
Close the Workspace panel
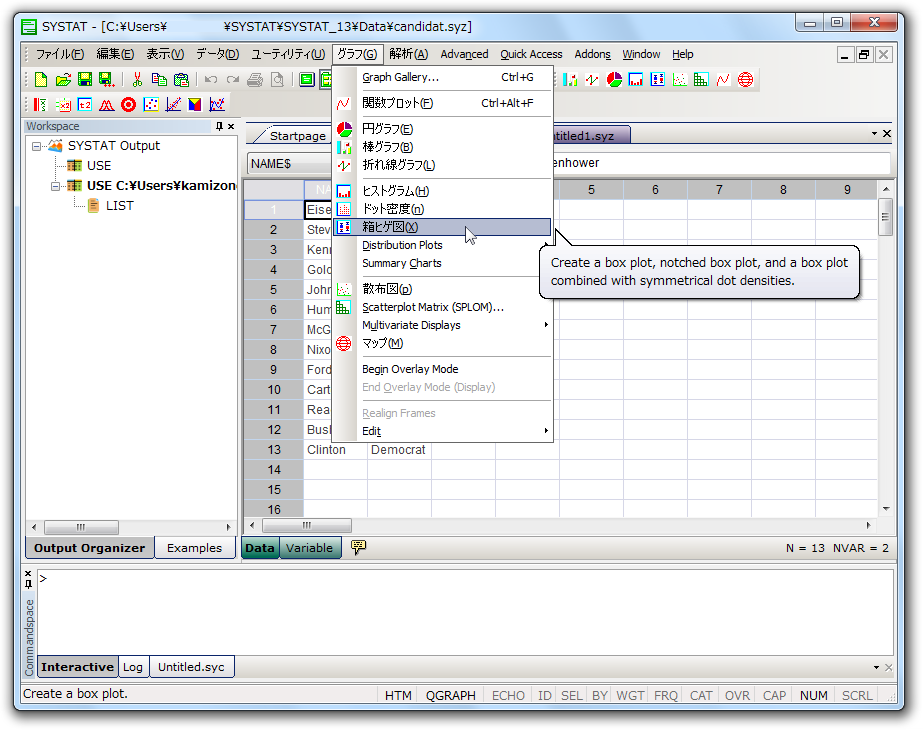pos(231,126)
